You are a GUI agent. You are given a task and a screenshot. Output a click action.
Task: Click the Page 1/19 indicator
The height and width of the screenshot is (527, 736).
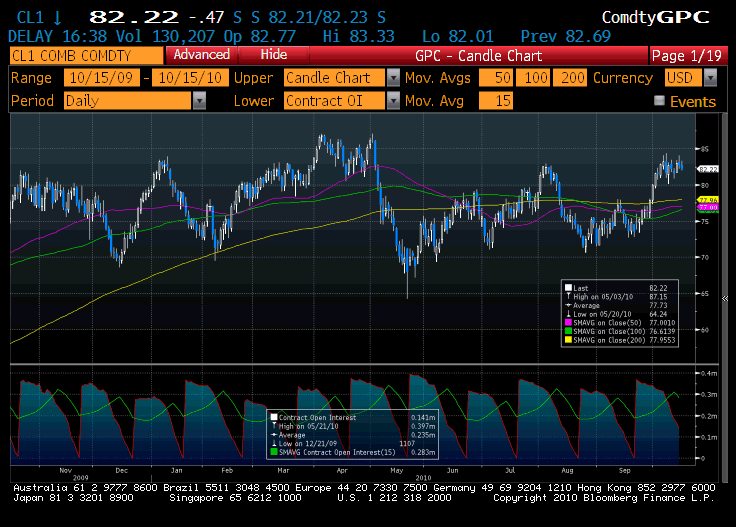(x=689, y=55)
